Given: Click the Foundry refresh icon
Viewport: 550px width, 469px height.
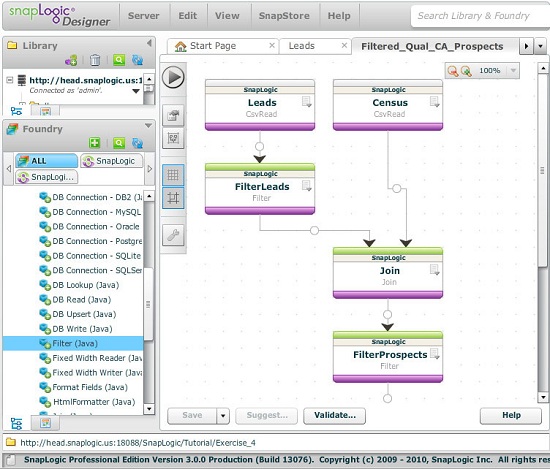Looking at the screenshot, I should point(137,143).
